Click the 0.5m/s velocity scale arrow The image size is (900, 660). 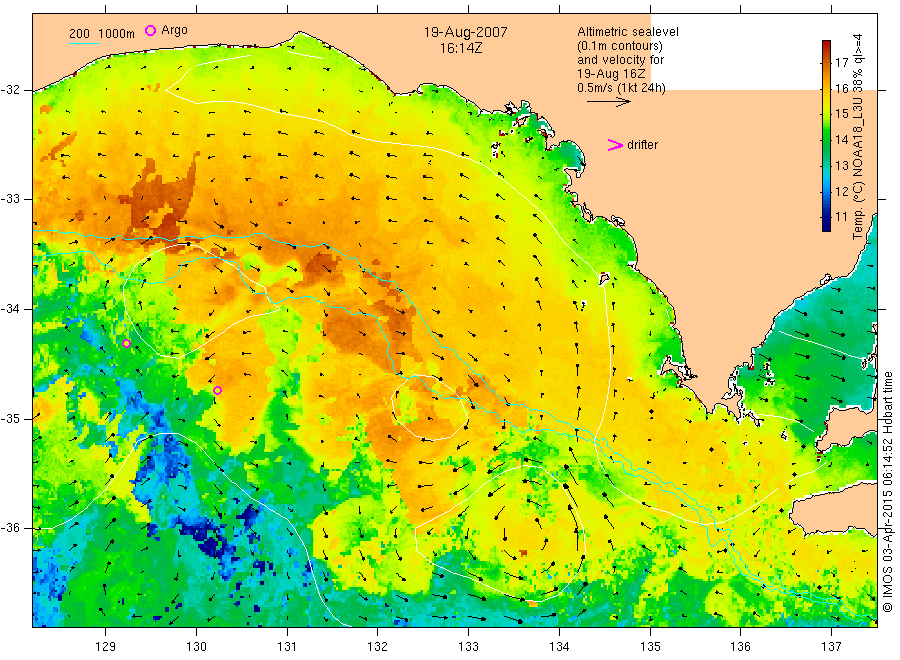608,102
